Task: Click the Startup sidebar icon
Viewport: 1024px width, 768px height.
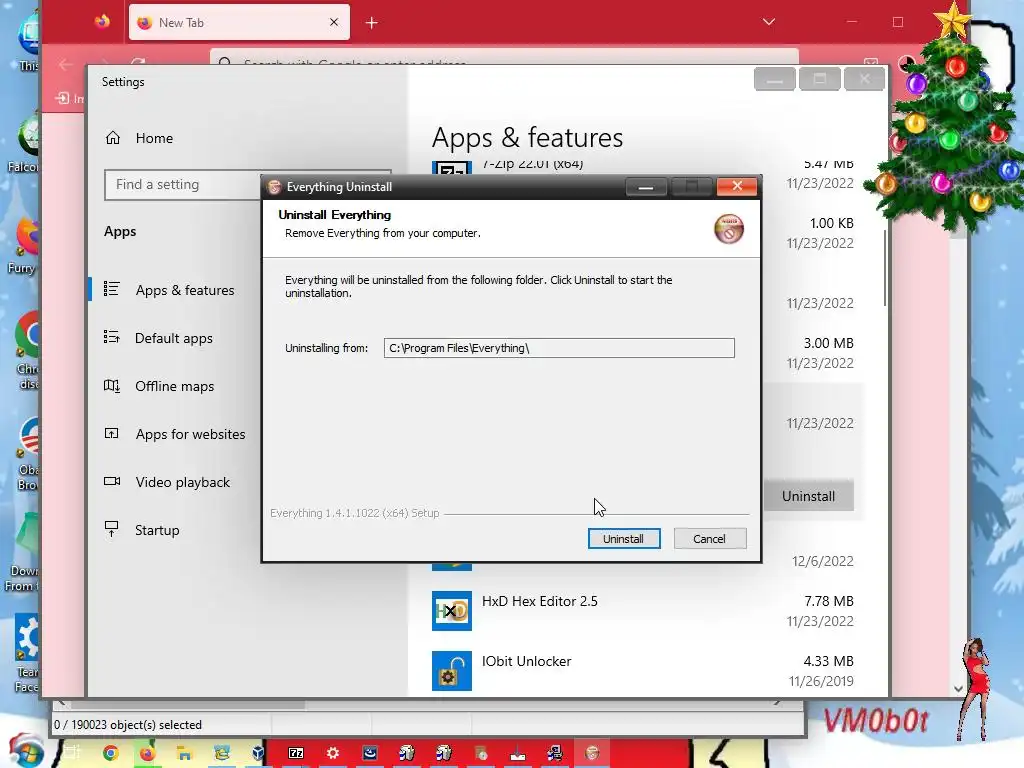Action: 112,529
